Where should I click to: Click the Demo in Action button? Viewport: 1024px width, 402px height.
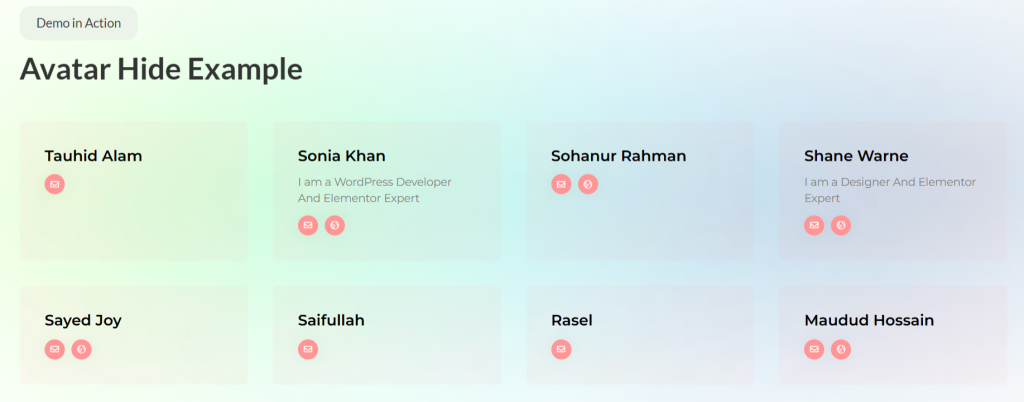(78, 23)
